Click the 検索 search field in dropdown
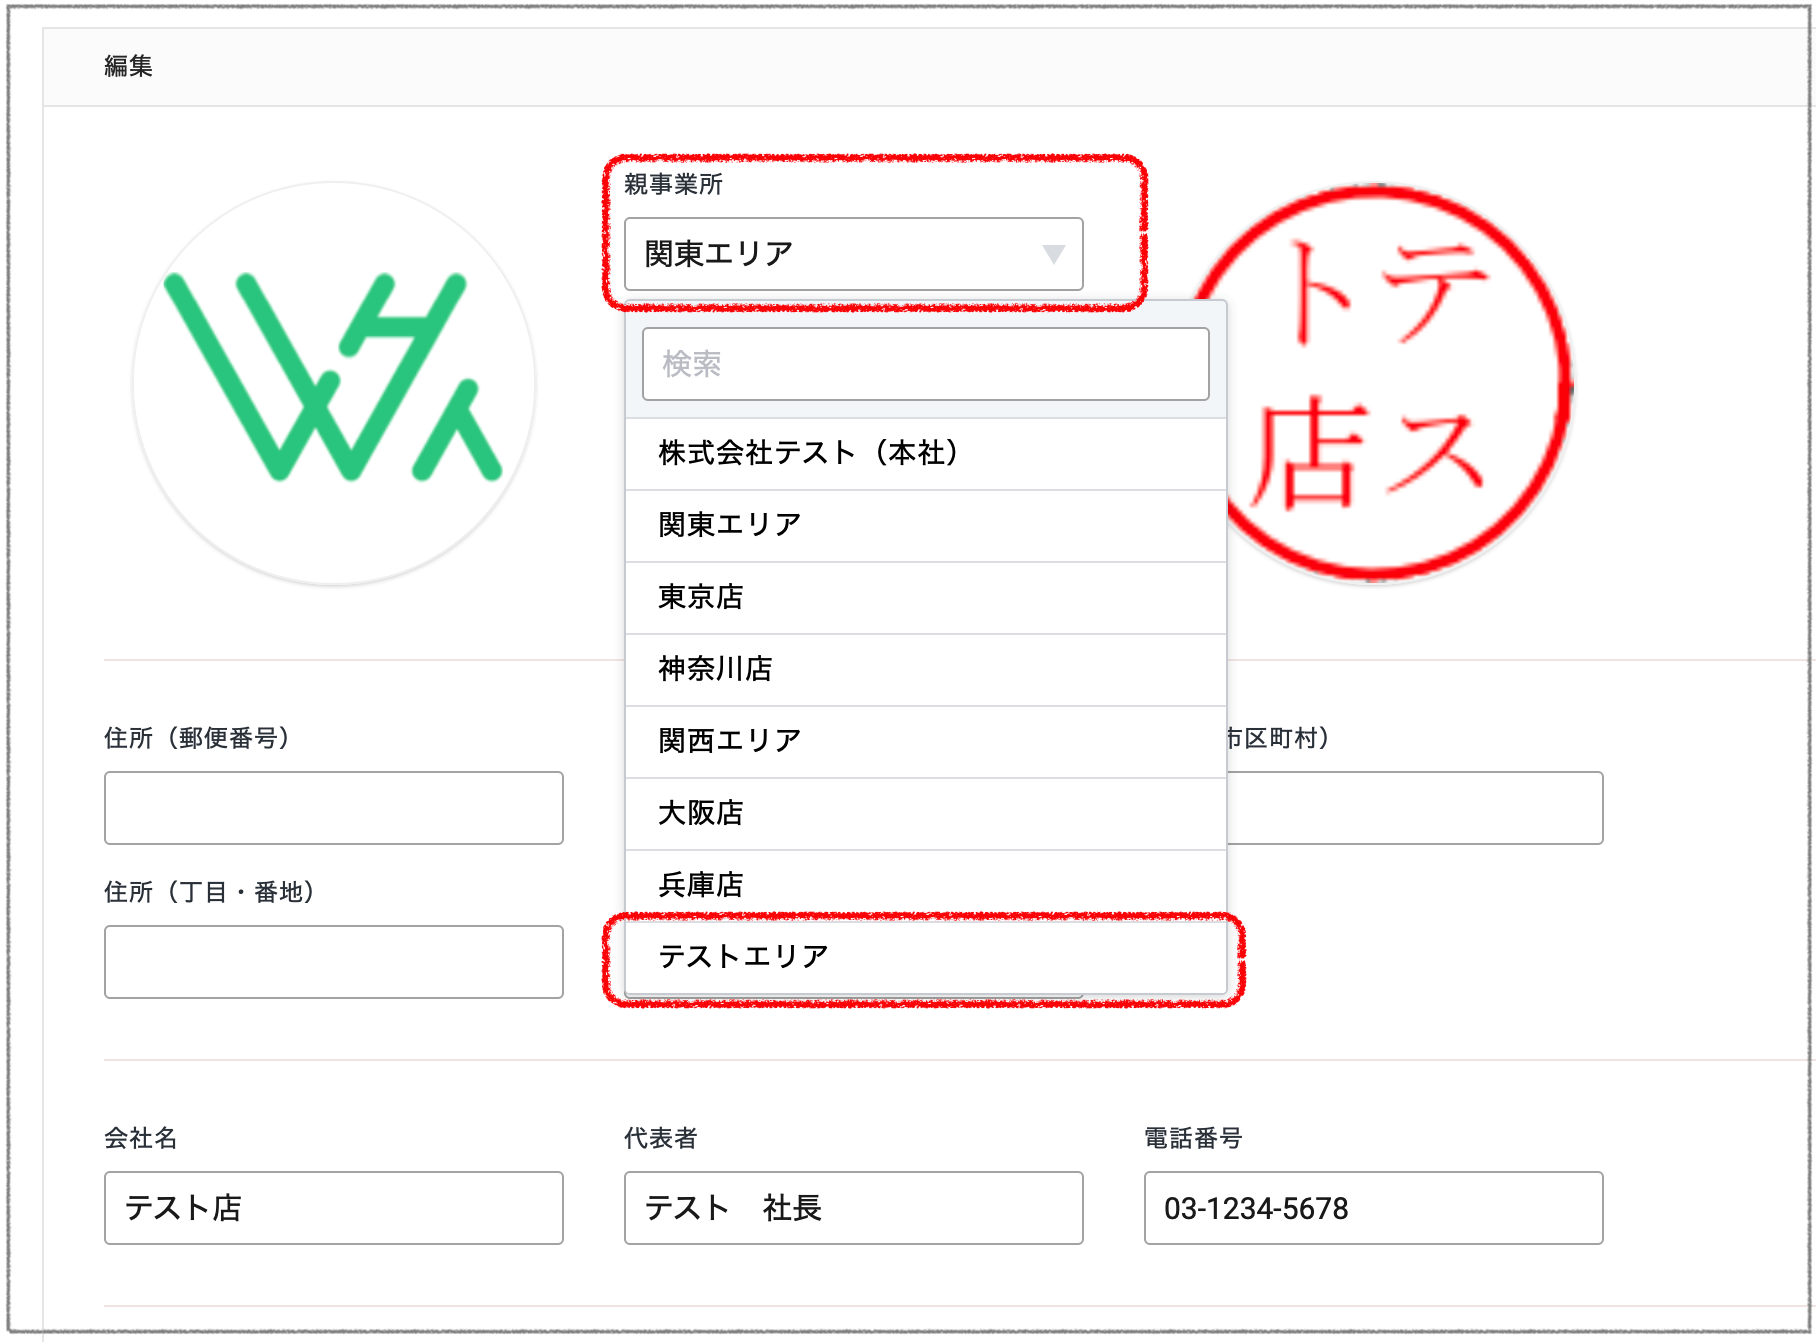Image resolution: width=1816 pixels, height=1342 pixels. (x=925, y=364)
